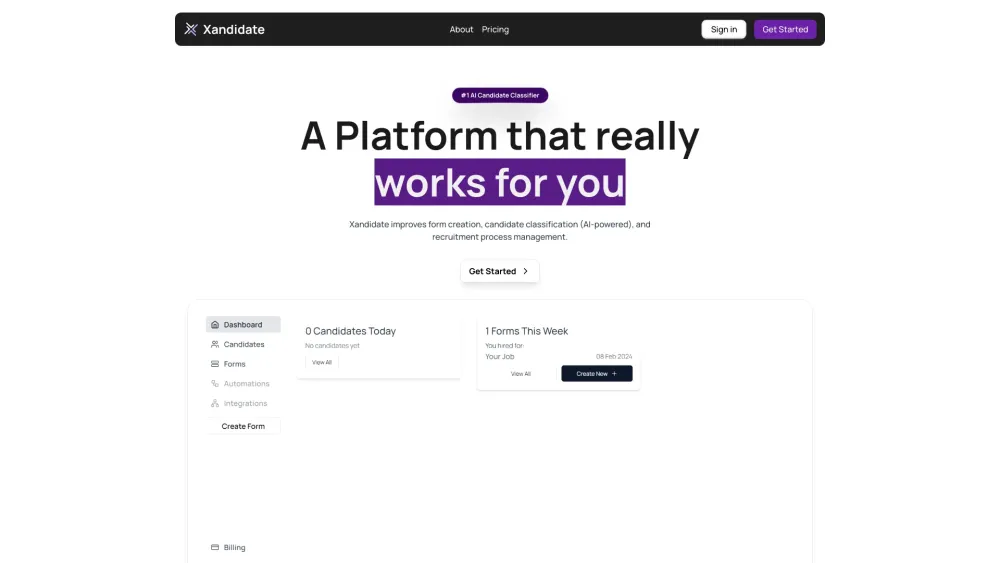The height and width of the screenshot is (563, 1000).
Task: Click the plus icon on Create New
Action: [614, 374]
